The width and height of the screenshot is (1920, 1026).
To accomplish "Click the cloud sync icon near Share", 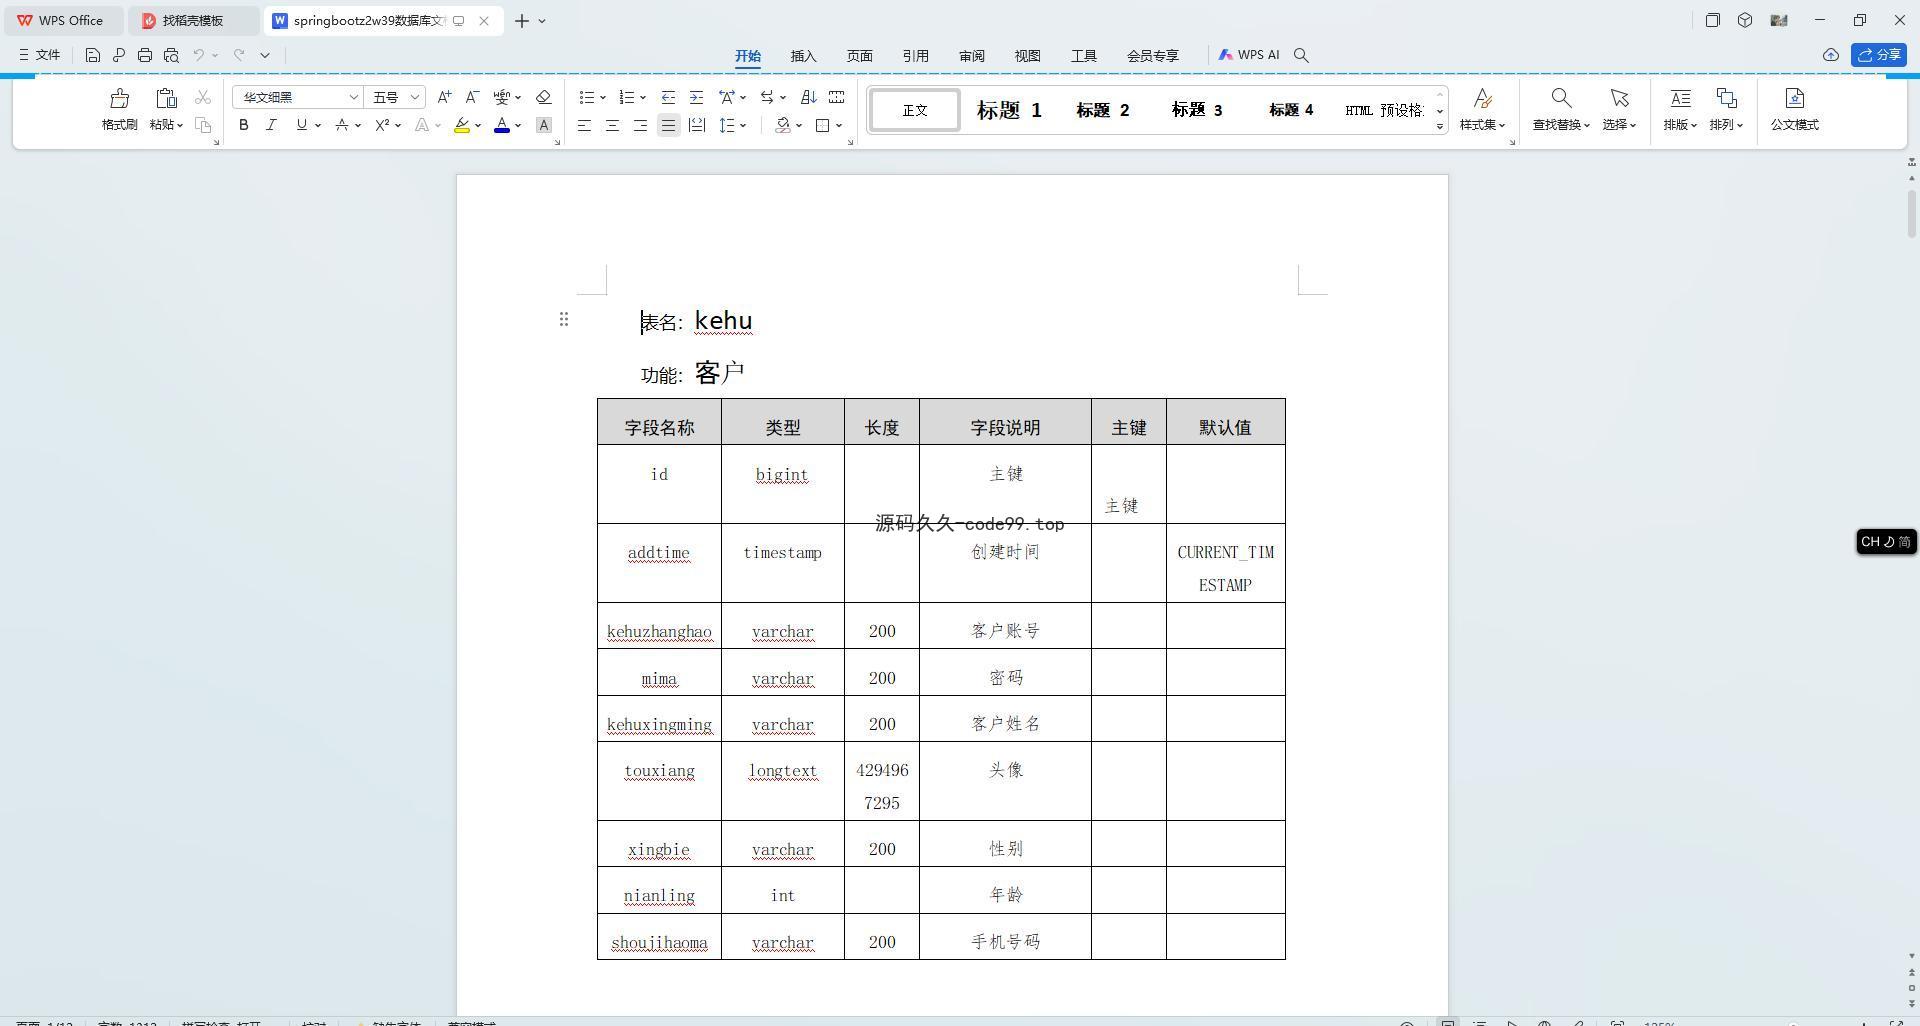I will click(1830, 55).
